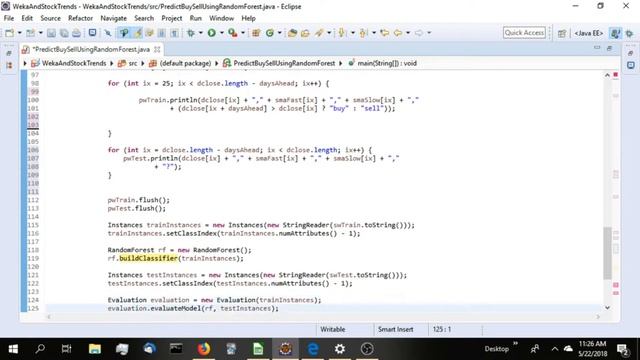Open the Package Explorer fast view icon

tap(9, 65)
